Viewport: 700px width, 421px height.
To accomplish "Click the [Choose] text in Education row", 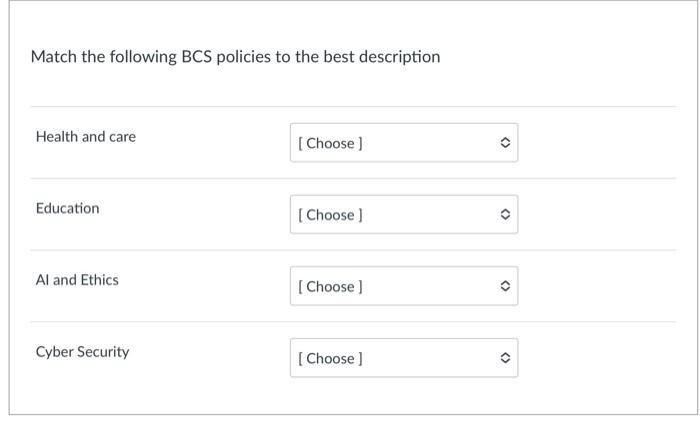I will (331, 215).
